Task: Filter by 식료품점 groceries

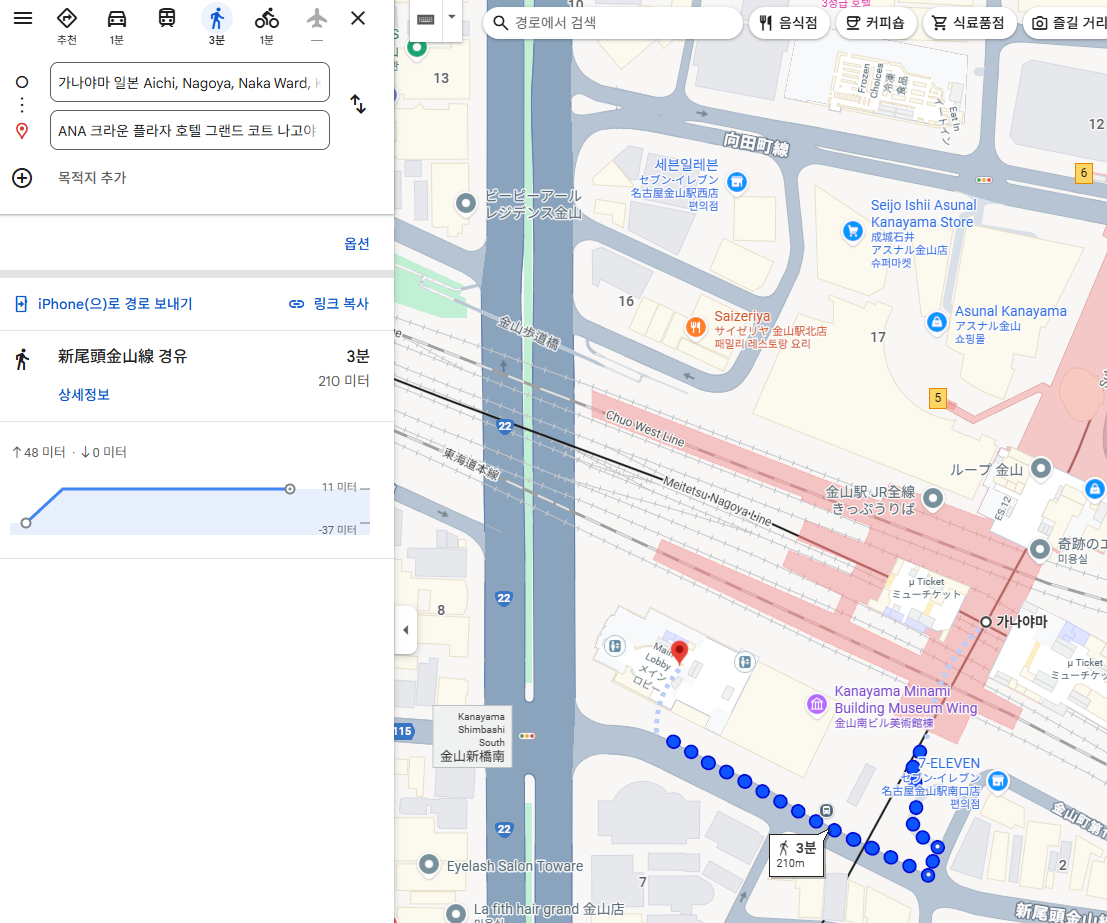Action: [x=969, y=23]
